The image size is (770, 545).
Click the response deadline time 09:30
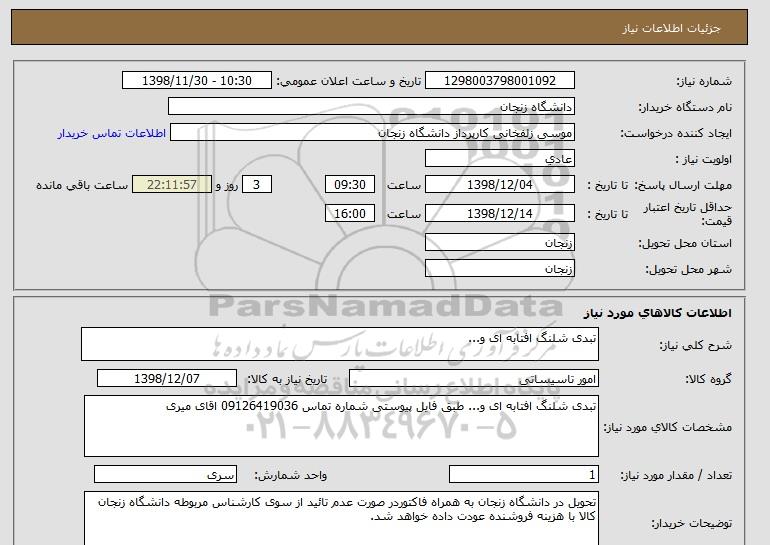click(x=350, y=185)
